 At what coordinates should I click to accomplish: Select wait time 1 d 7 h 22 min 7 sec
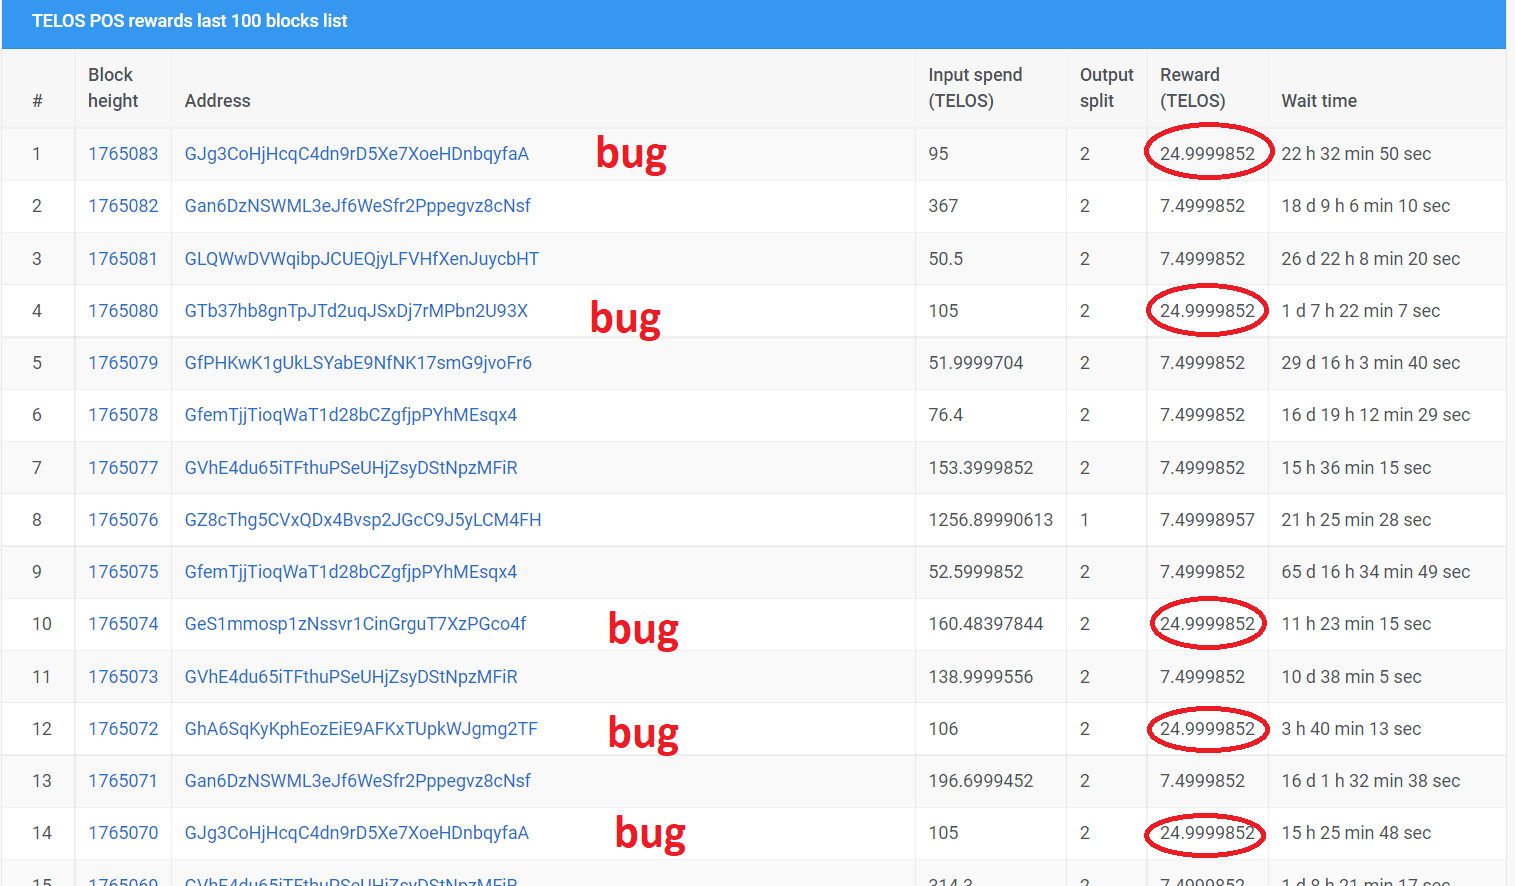[1361, 311]
